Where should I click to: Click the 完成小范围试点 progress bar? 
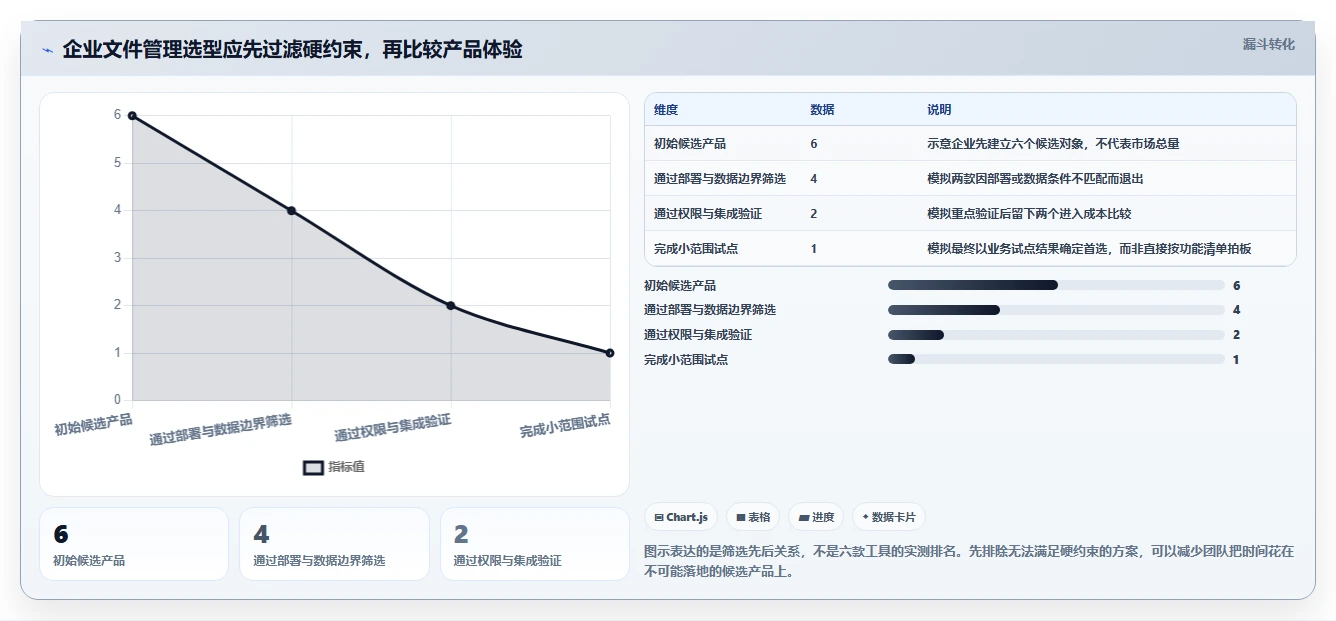[1056, 359]
